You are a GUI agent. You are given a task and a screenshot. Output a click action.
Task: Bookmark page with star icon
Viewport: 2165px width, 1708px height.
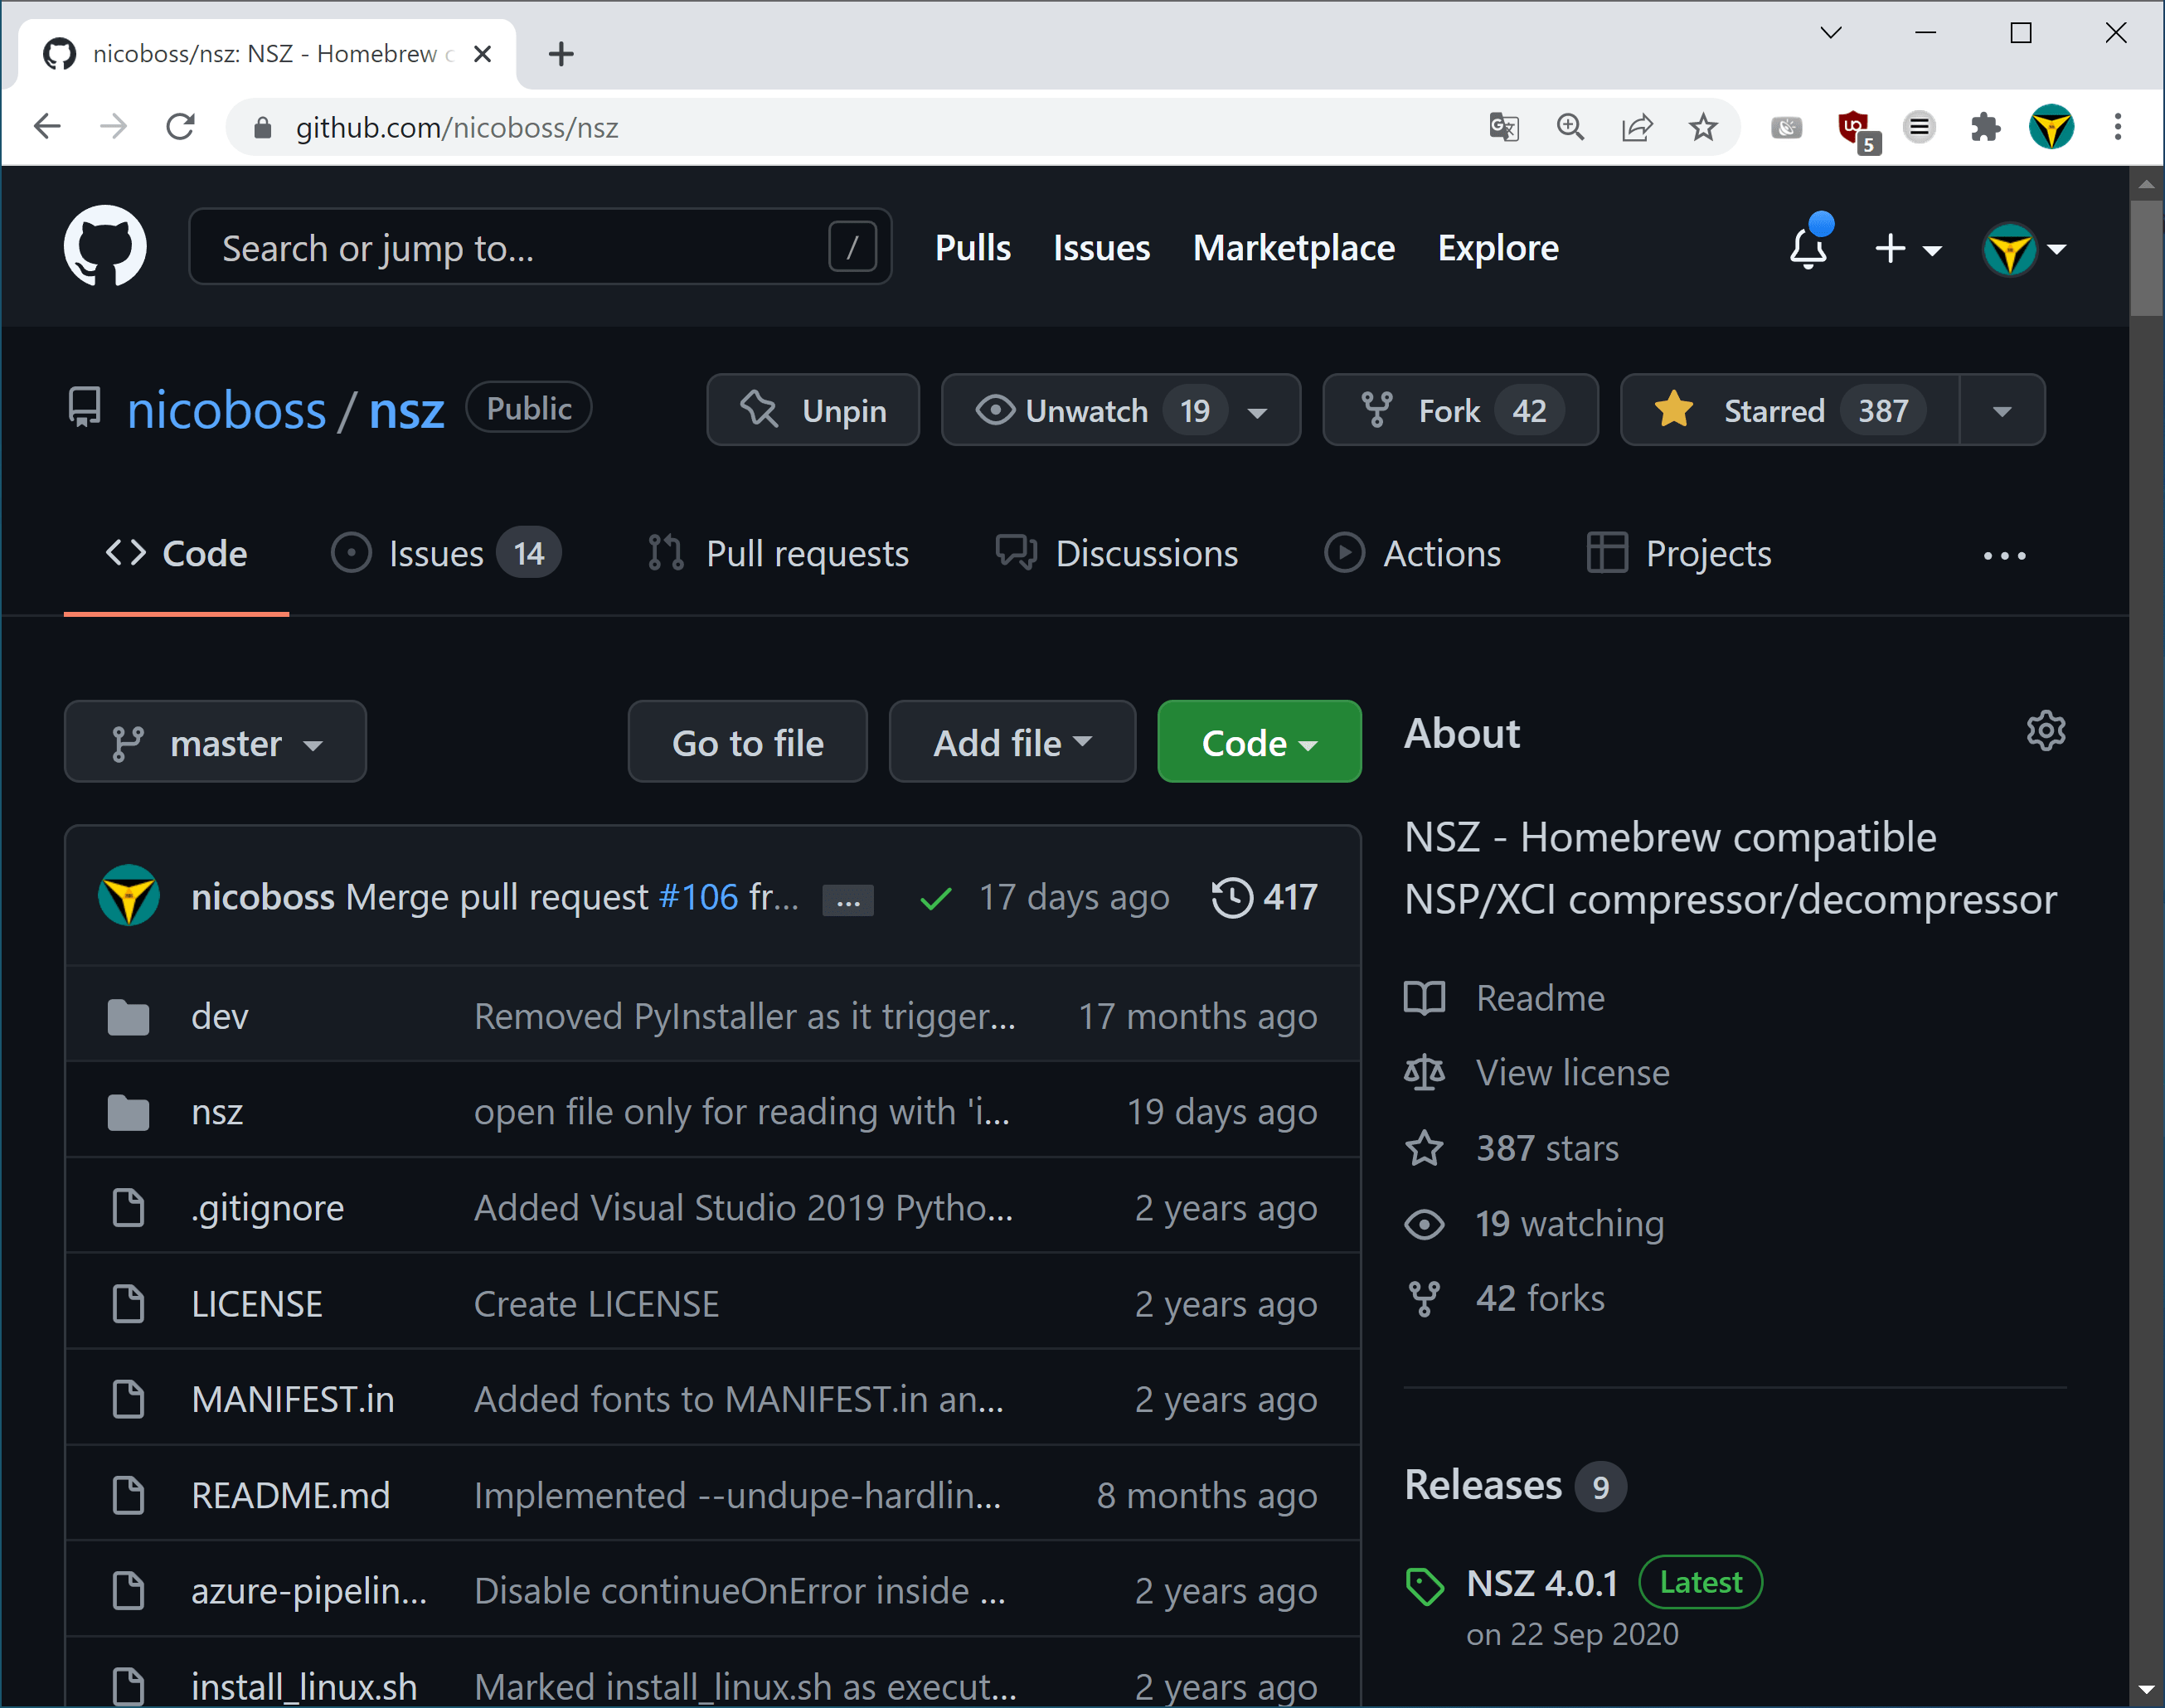tap(1703, 128)
